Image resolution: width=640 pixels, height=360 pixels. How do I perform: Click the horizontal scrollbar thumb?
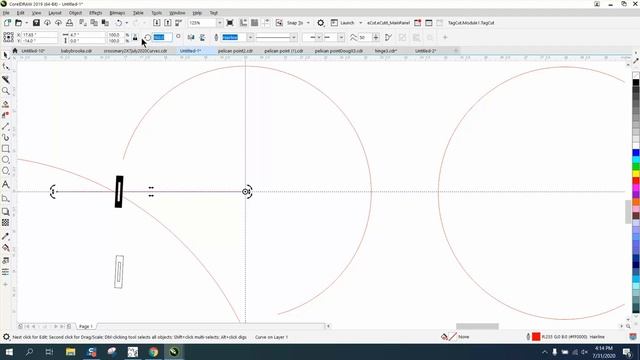point(477,326)
